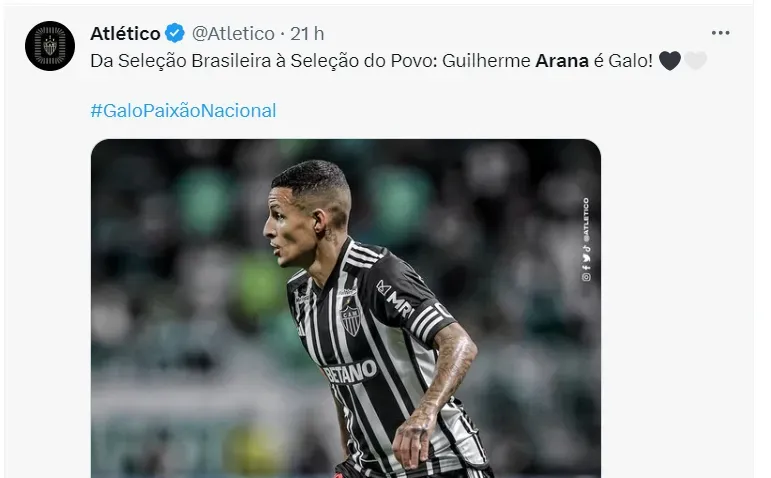This screenshot has width=771, height=478.
Task: Click the black heart emoji
Action: (x=669, y=62)
